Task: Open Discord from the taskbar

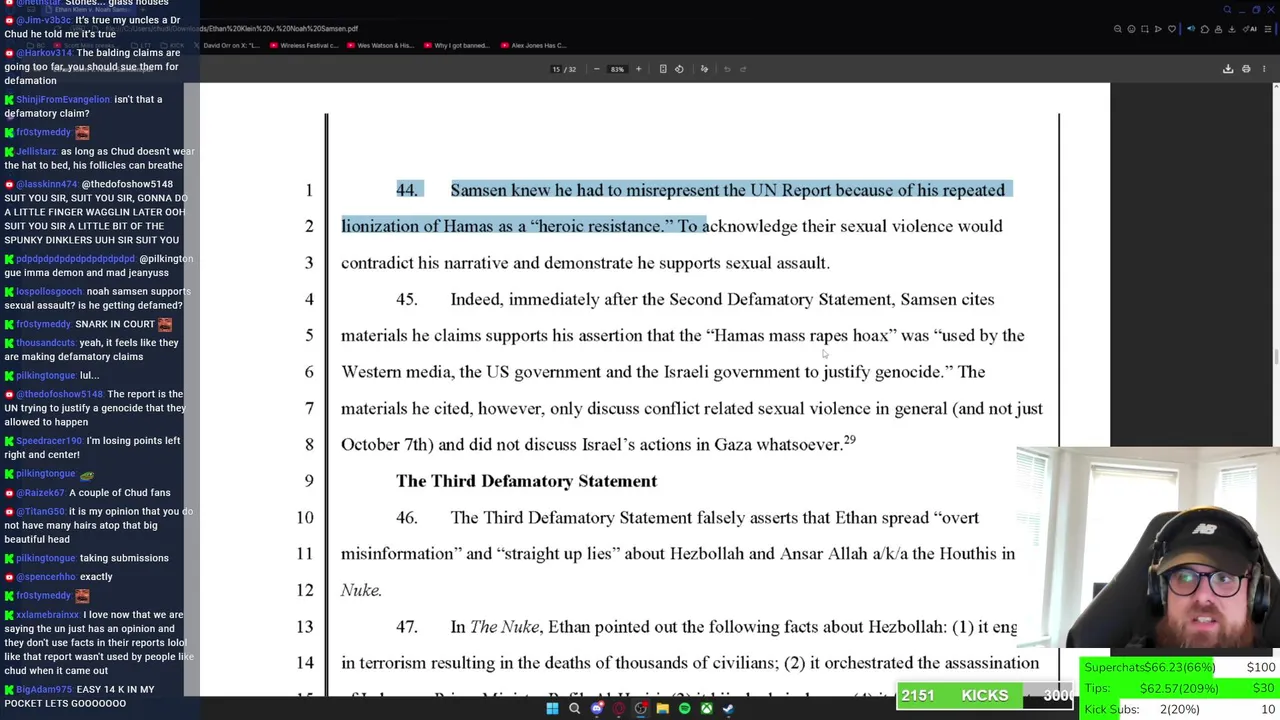Action: pyautogui.click(x=597, y=709)
